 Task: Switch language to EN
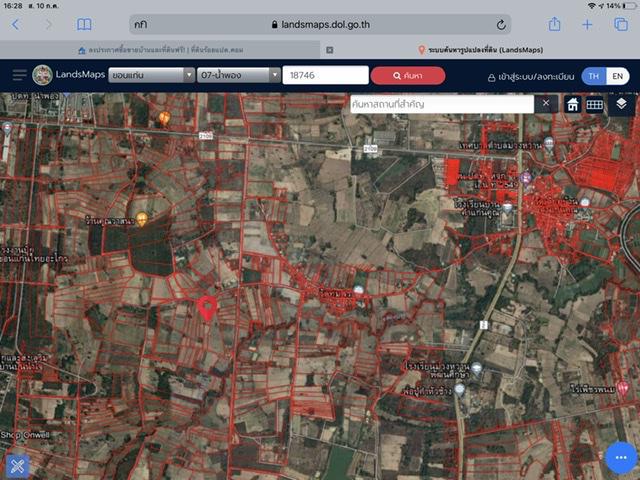point(618,76)
